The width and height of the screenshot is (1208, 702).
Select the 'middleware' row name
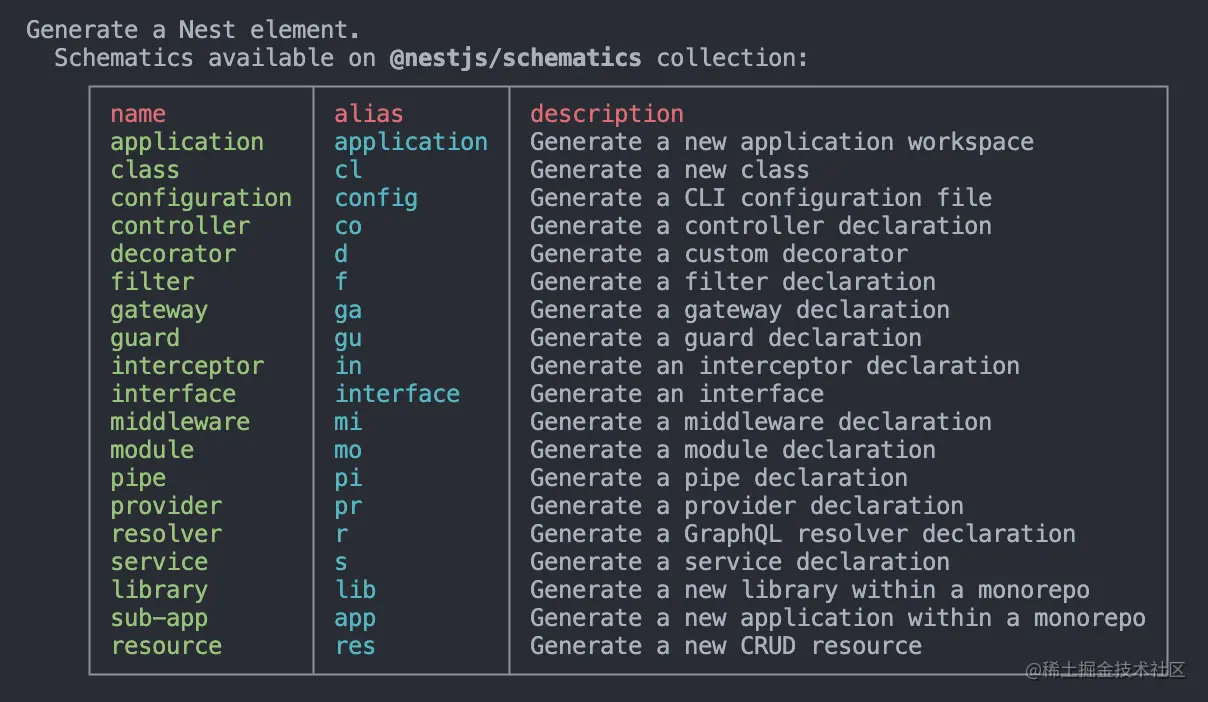180,422
